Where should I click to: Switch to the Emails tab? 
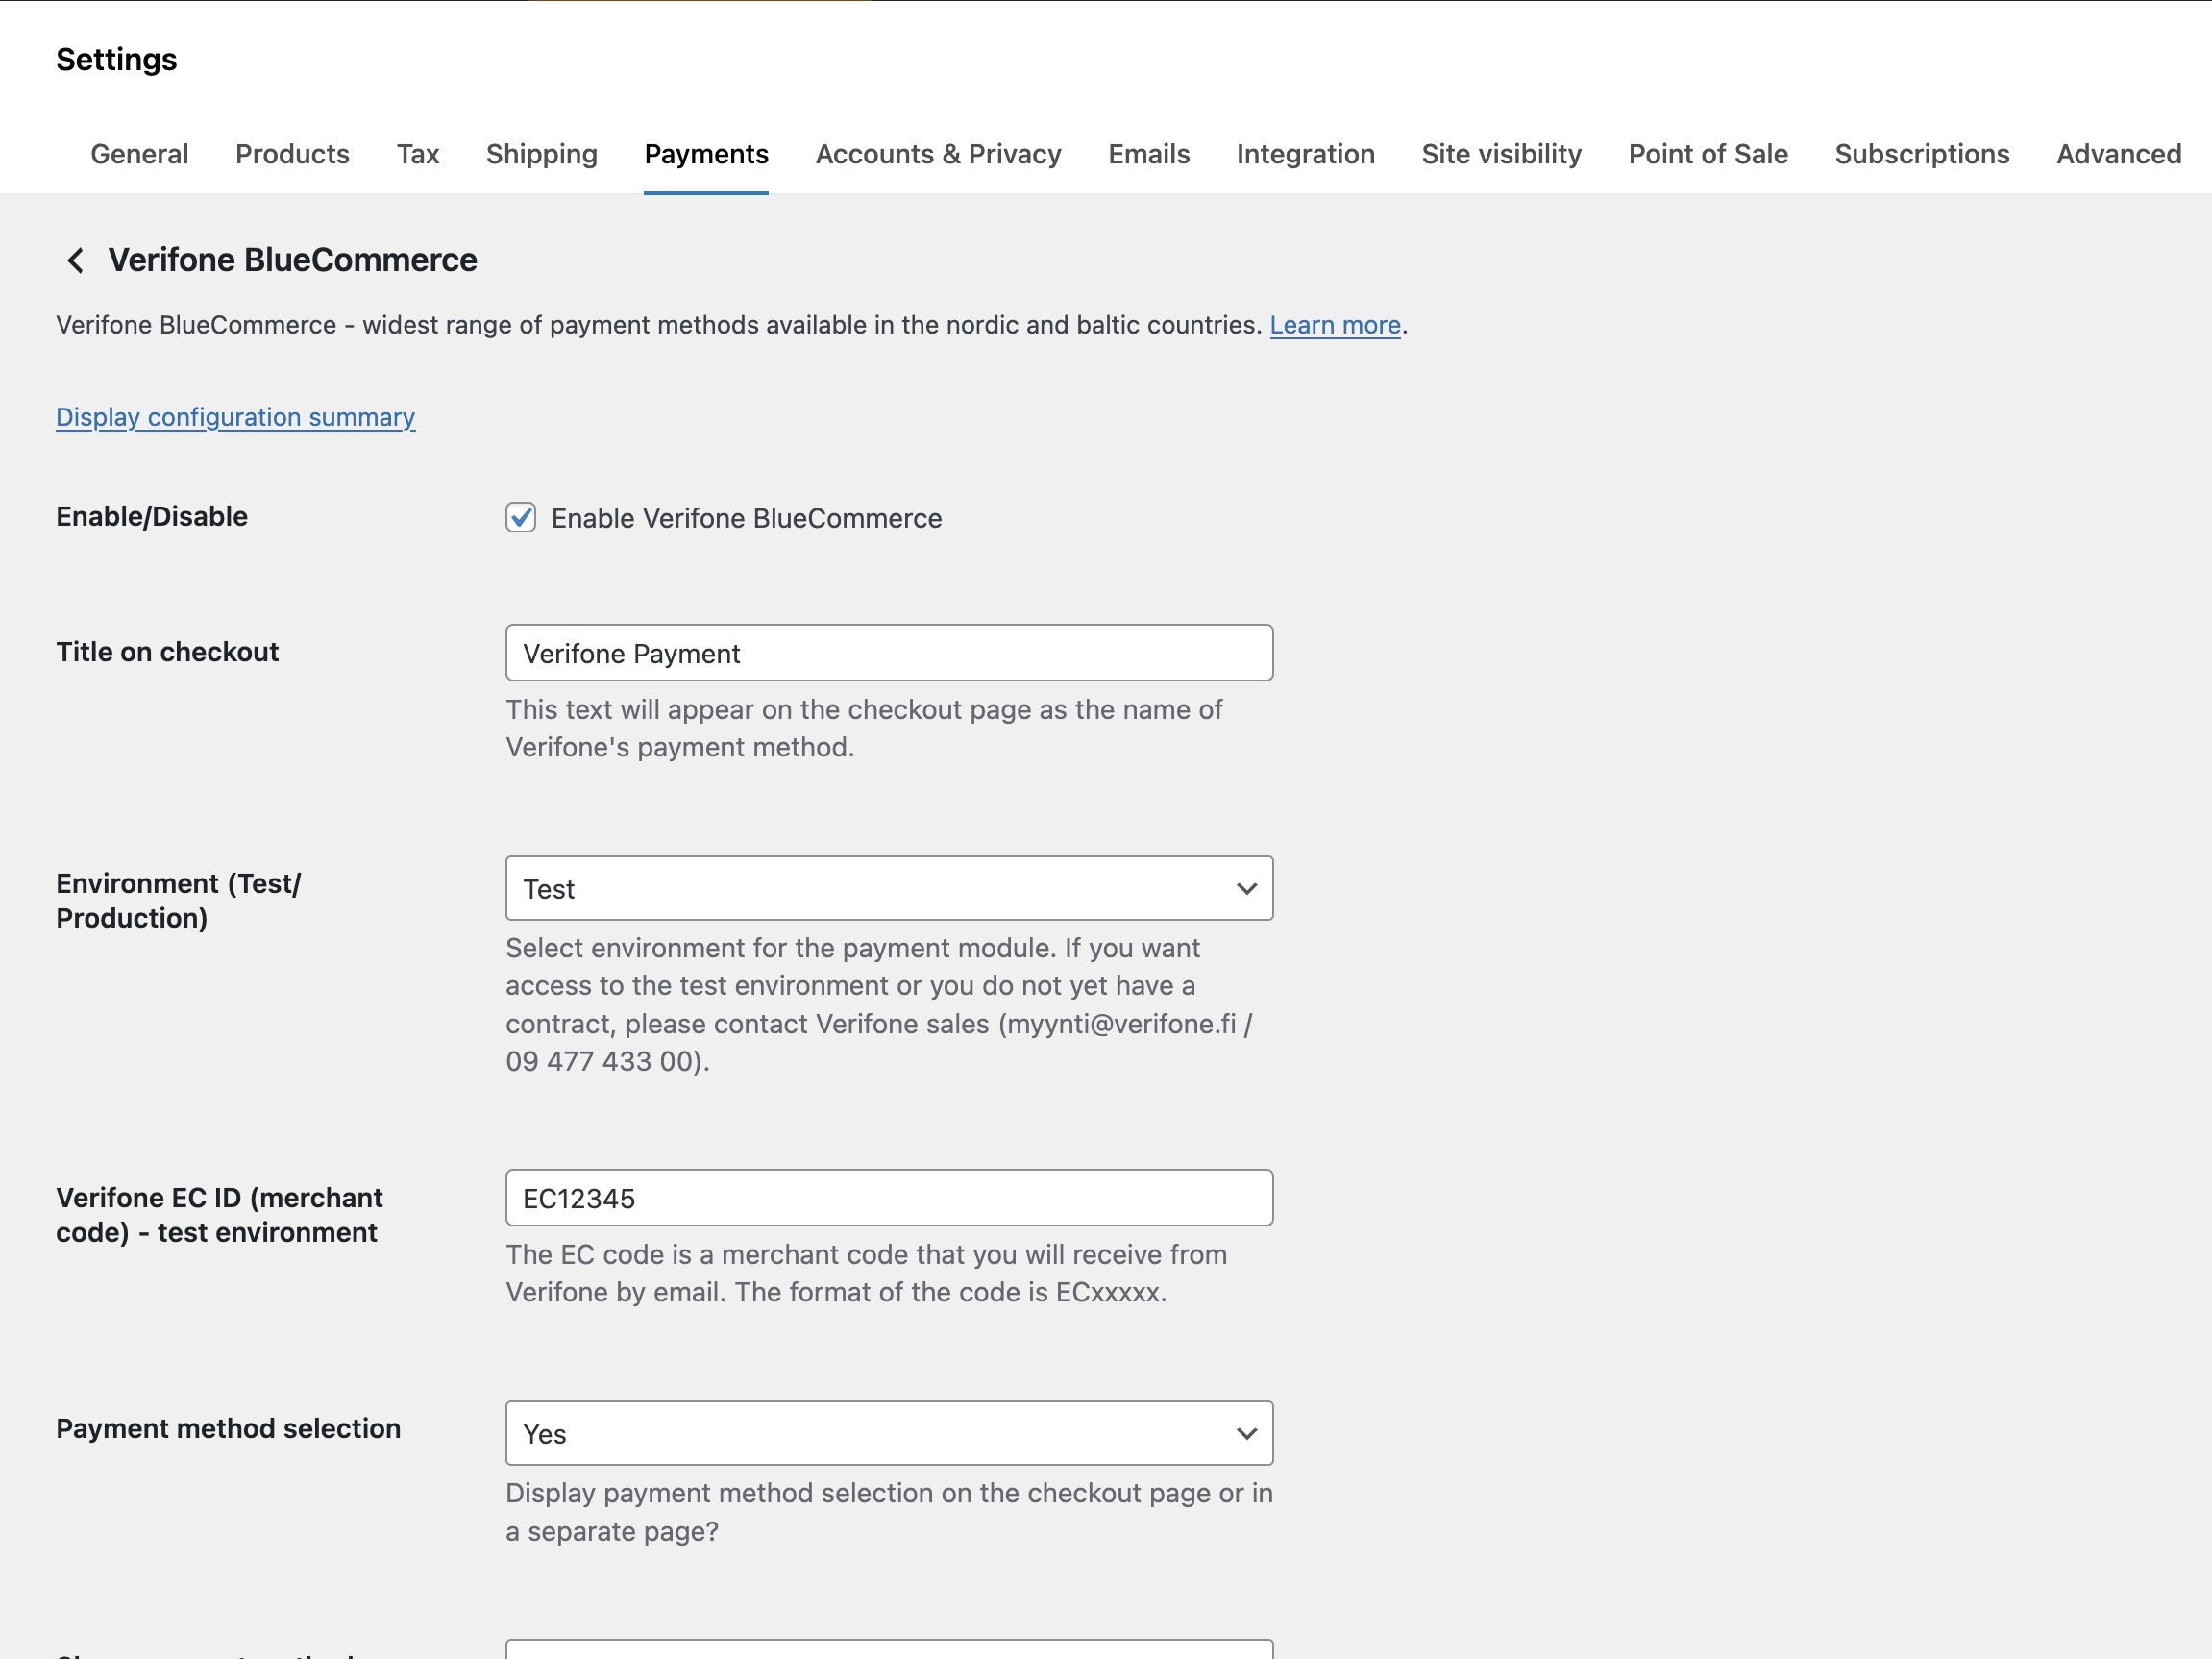click(x=1148, y=154)
